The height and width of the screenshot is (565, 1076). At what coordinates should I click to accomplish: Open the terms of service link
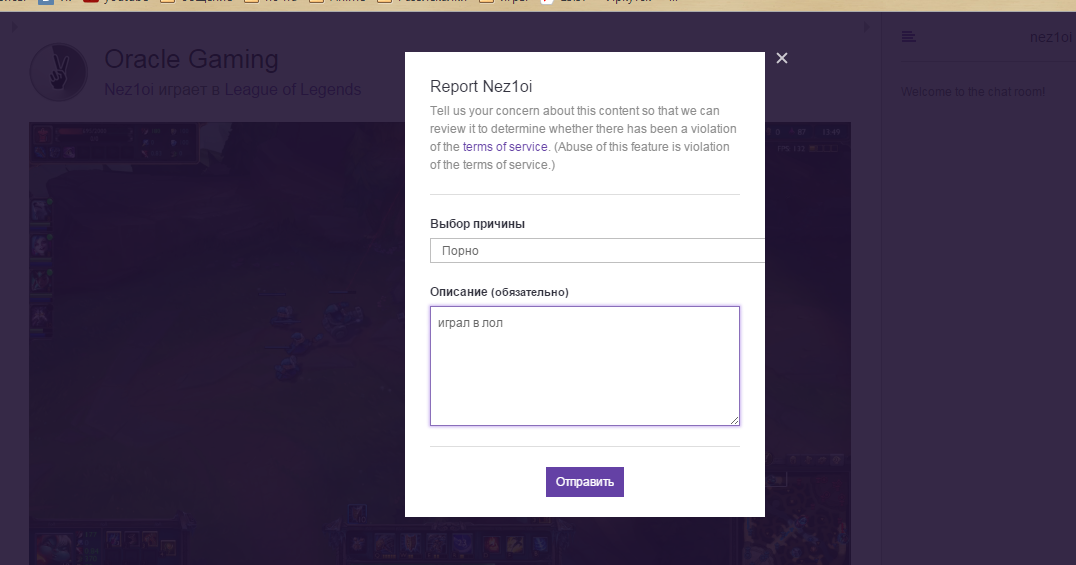click(x=505, y=147)
